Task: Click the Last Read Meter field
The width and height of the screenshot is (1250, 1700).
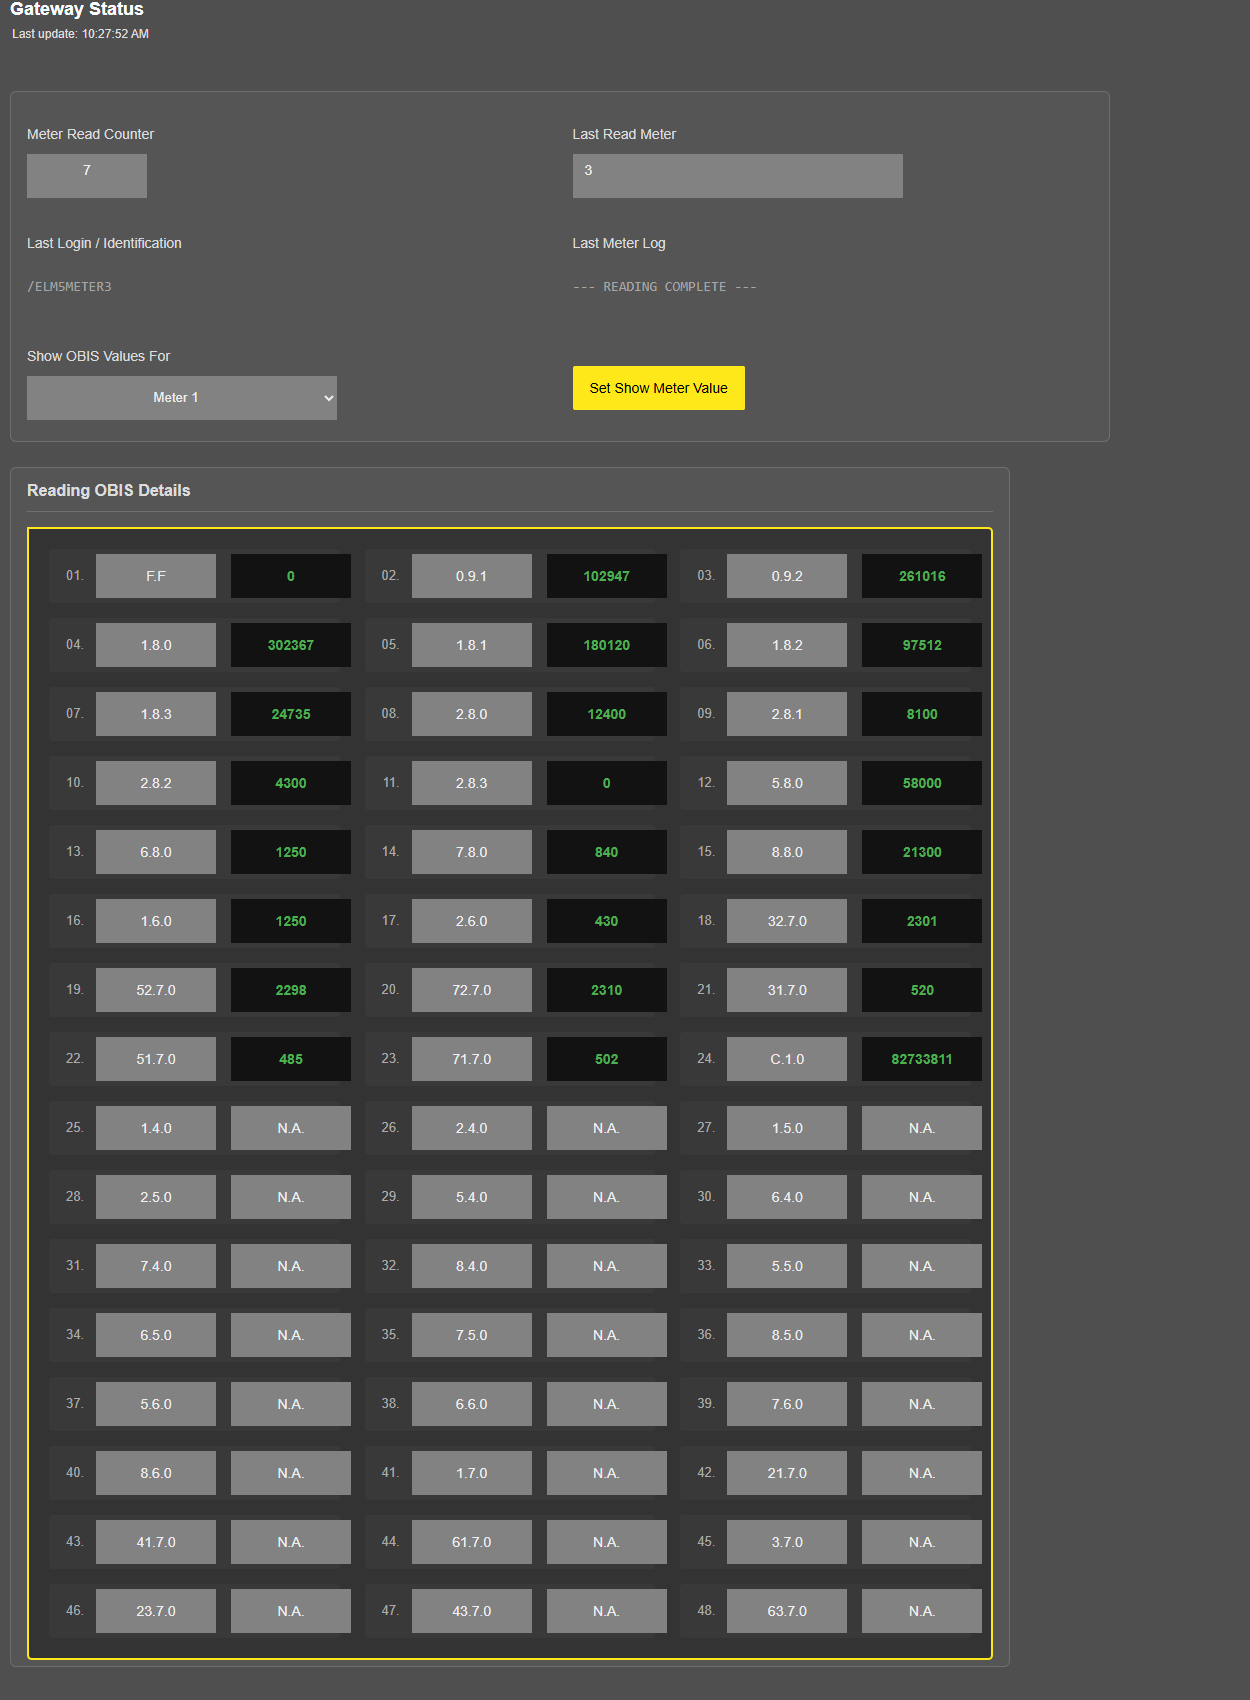Action: (x=738, y=176)
